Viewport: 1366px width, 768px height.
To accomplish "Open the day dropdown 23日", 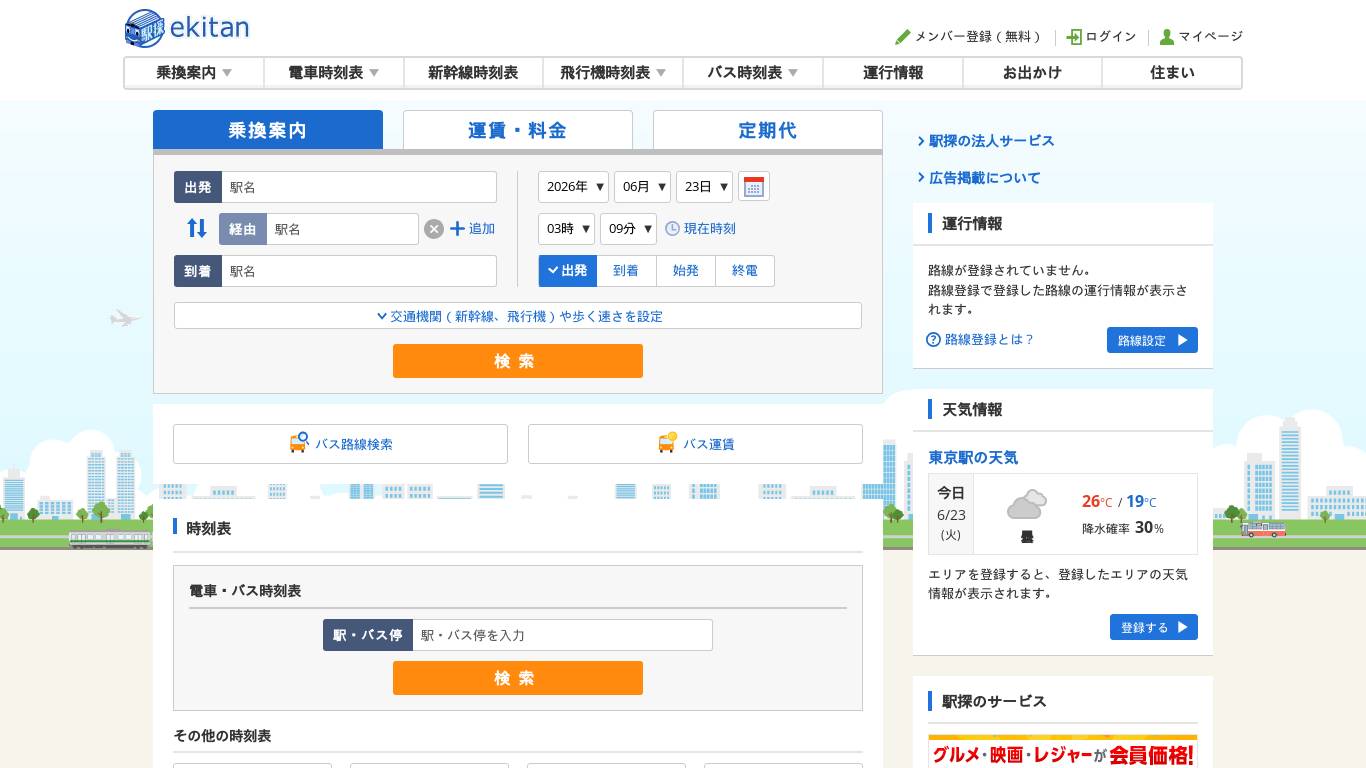I will click(704, 187).
